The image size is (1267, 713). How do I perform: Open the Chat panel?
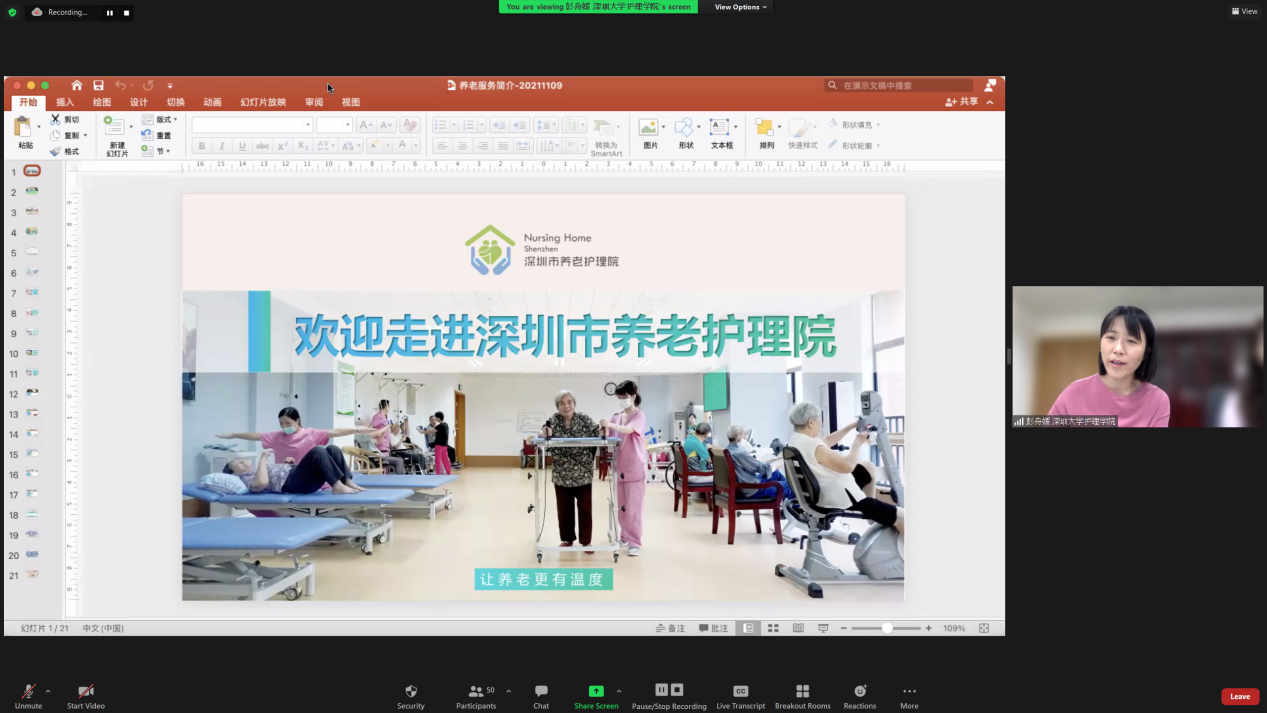(x=541, y=691)
